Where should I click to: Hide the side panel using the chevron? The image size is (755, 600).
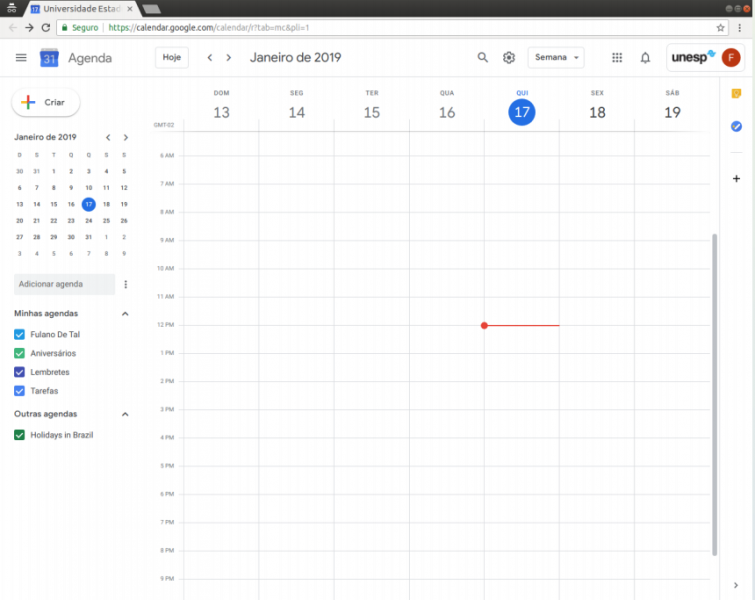click(x=736, y=585)
